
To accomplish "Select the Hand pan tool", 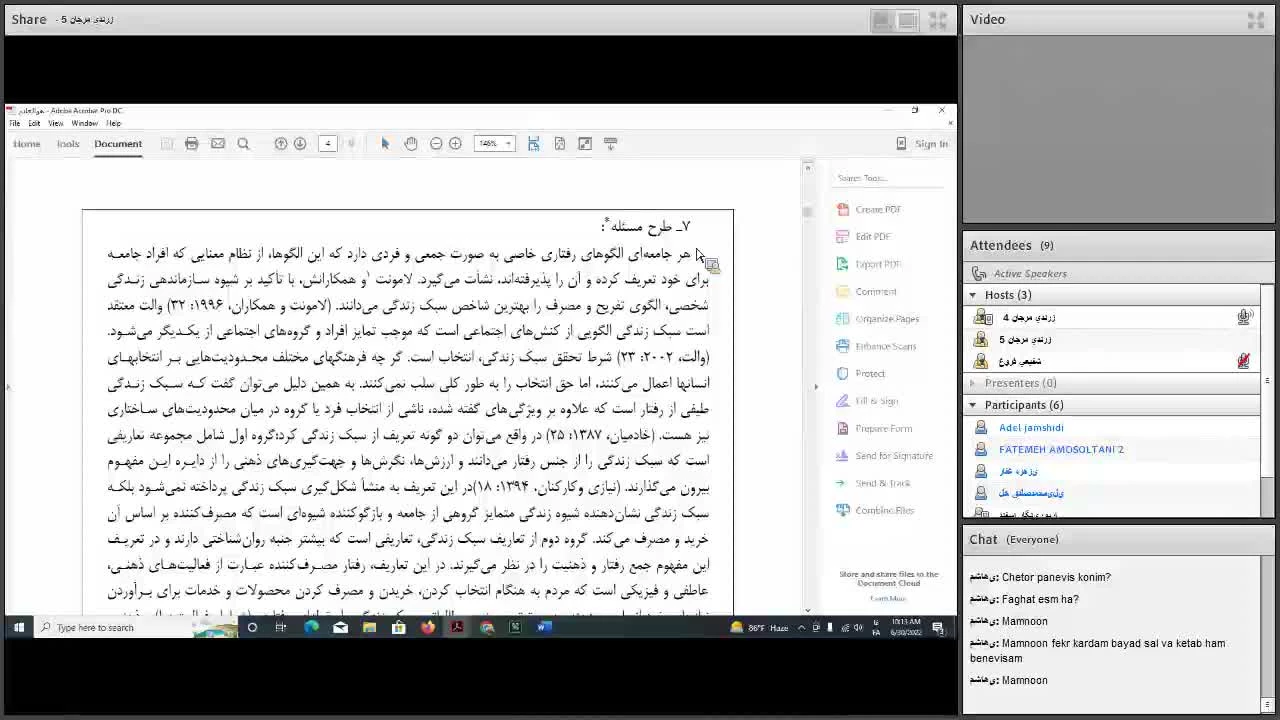I will click(x=411, y=144).
